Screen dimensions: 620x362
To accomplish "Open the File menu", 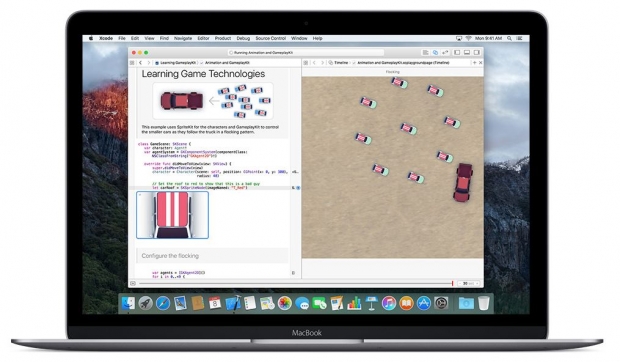I will pos(122,38).
